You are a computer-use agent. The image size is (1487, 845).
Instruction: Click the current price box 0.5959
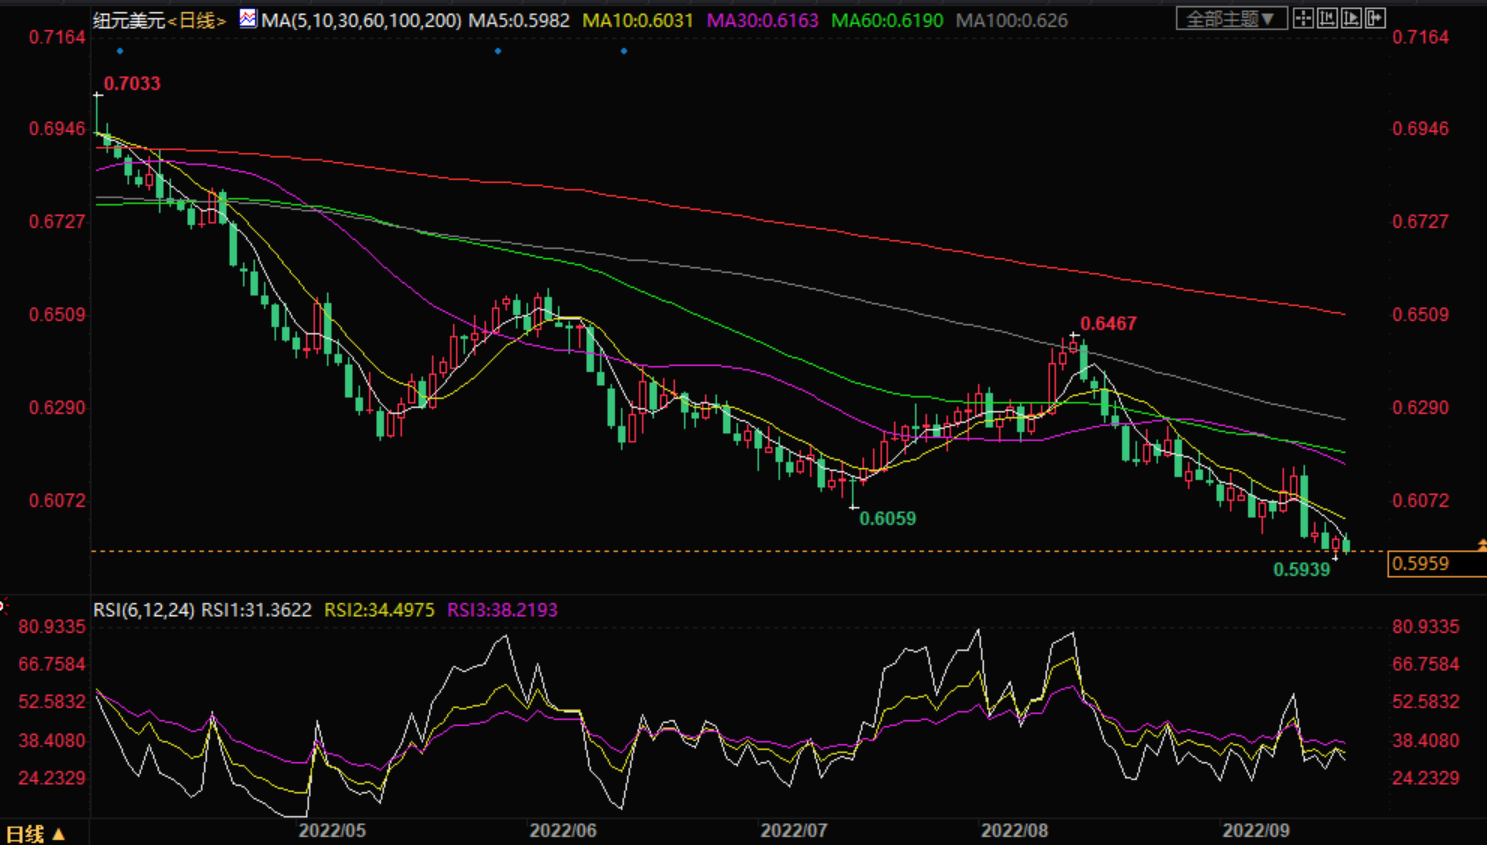pos(1436,564)
